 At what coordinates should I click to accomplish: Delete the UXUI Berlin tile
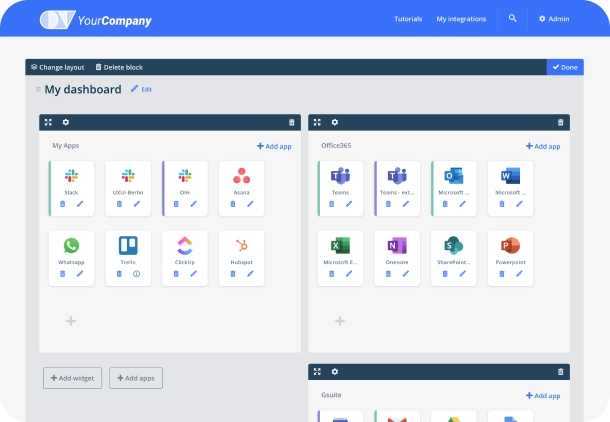pyautogui.click(x=119, y=204)
